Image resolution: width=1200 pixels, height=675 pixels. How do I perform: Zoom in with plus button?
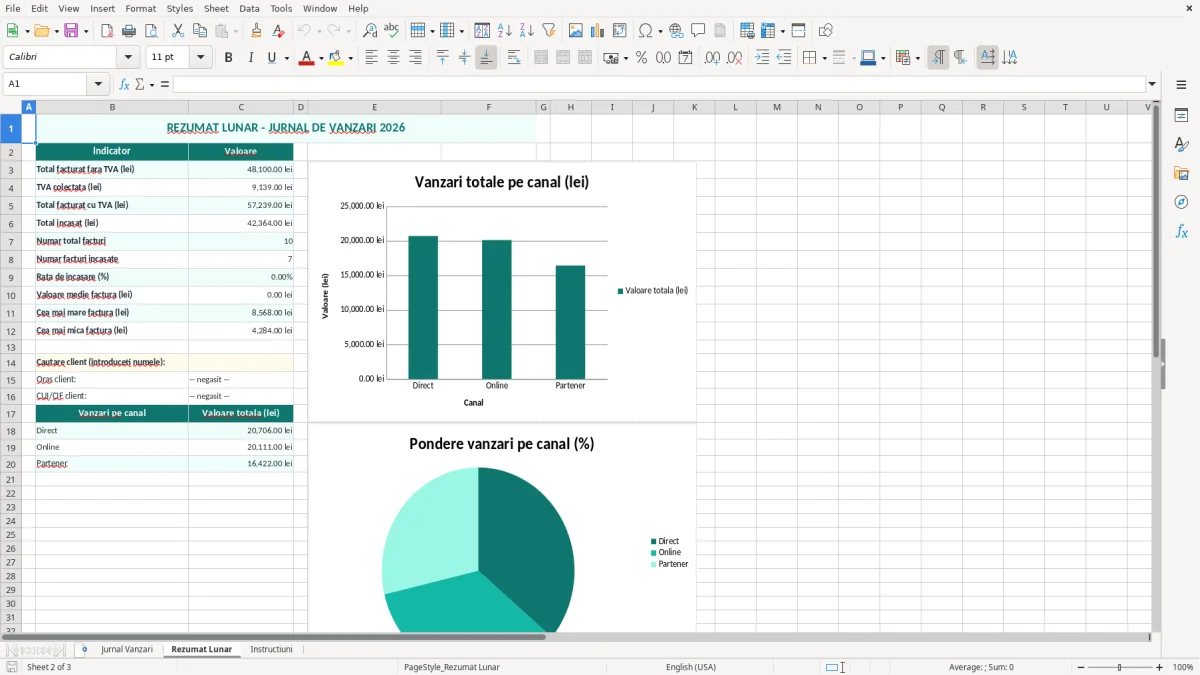(x=1160, y=667)
